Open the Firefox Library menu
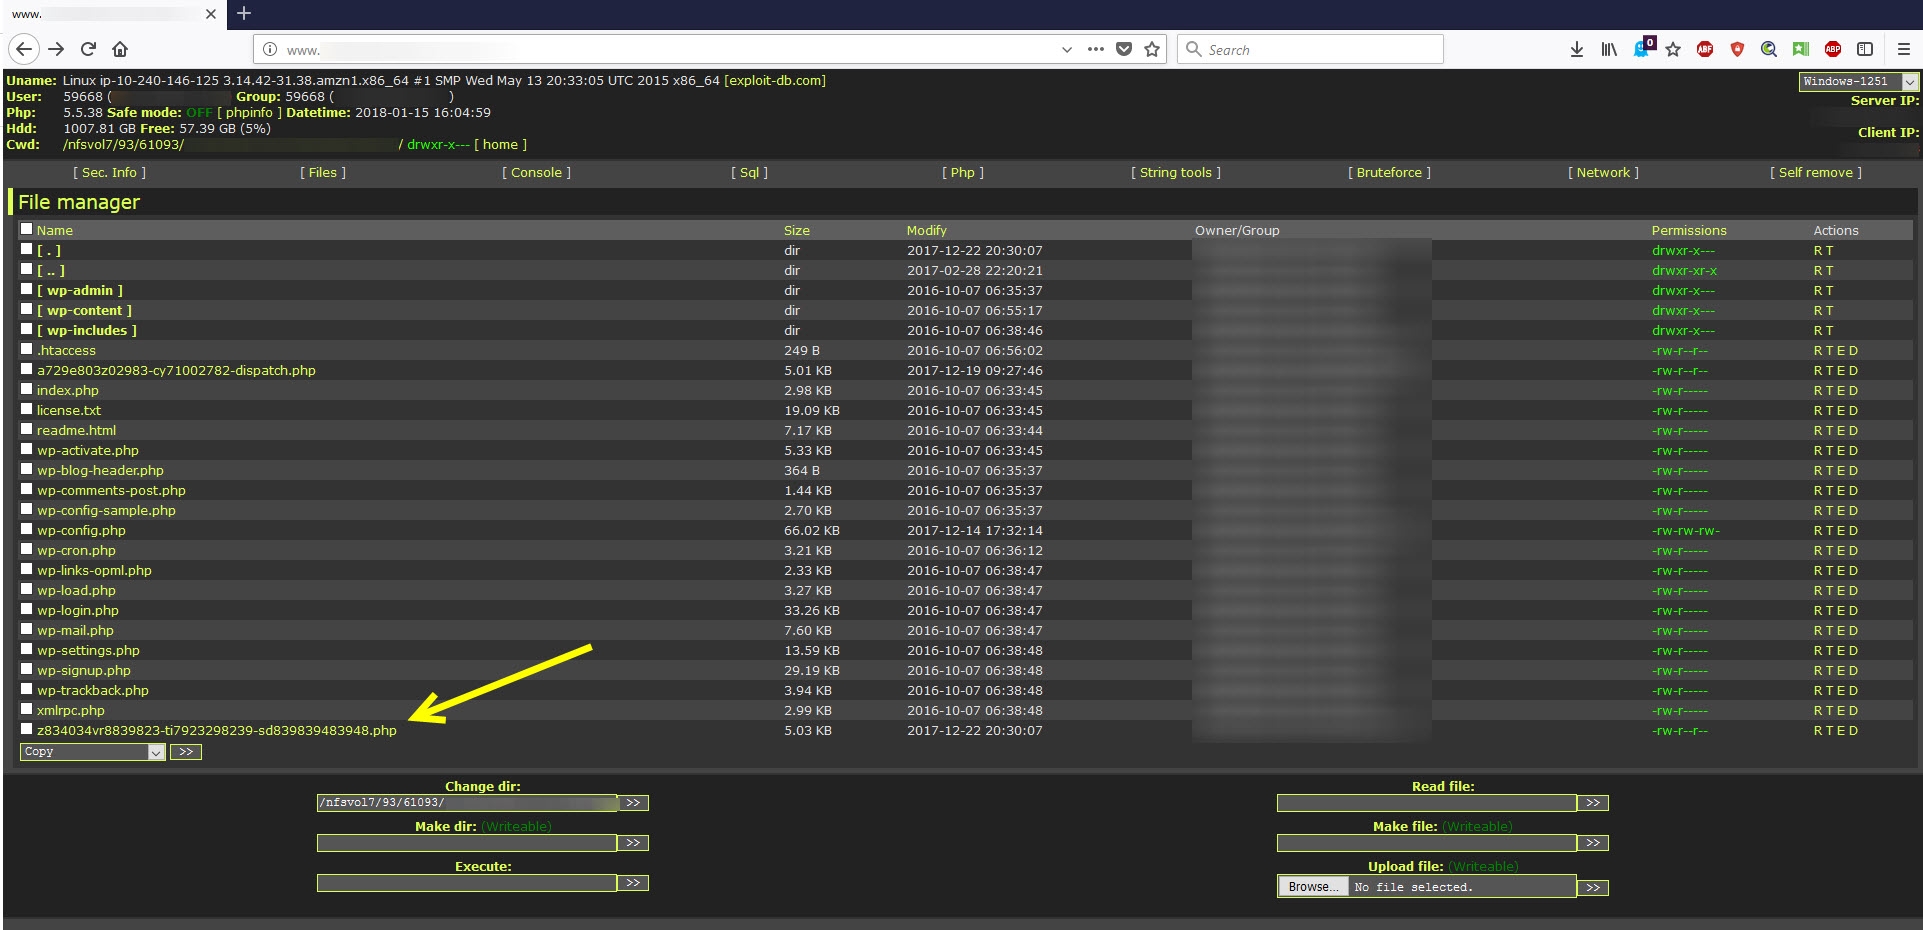The width and height of the screenshot is (1923, 930). (x=1608, y=49)
